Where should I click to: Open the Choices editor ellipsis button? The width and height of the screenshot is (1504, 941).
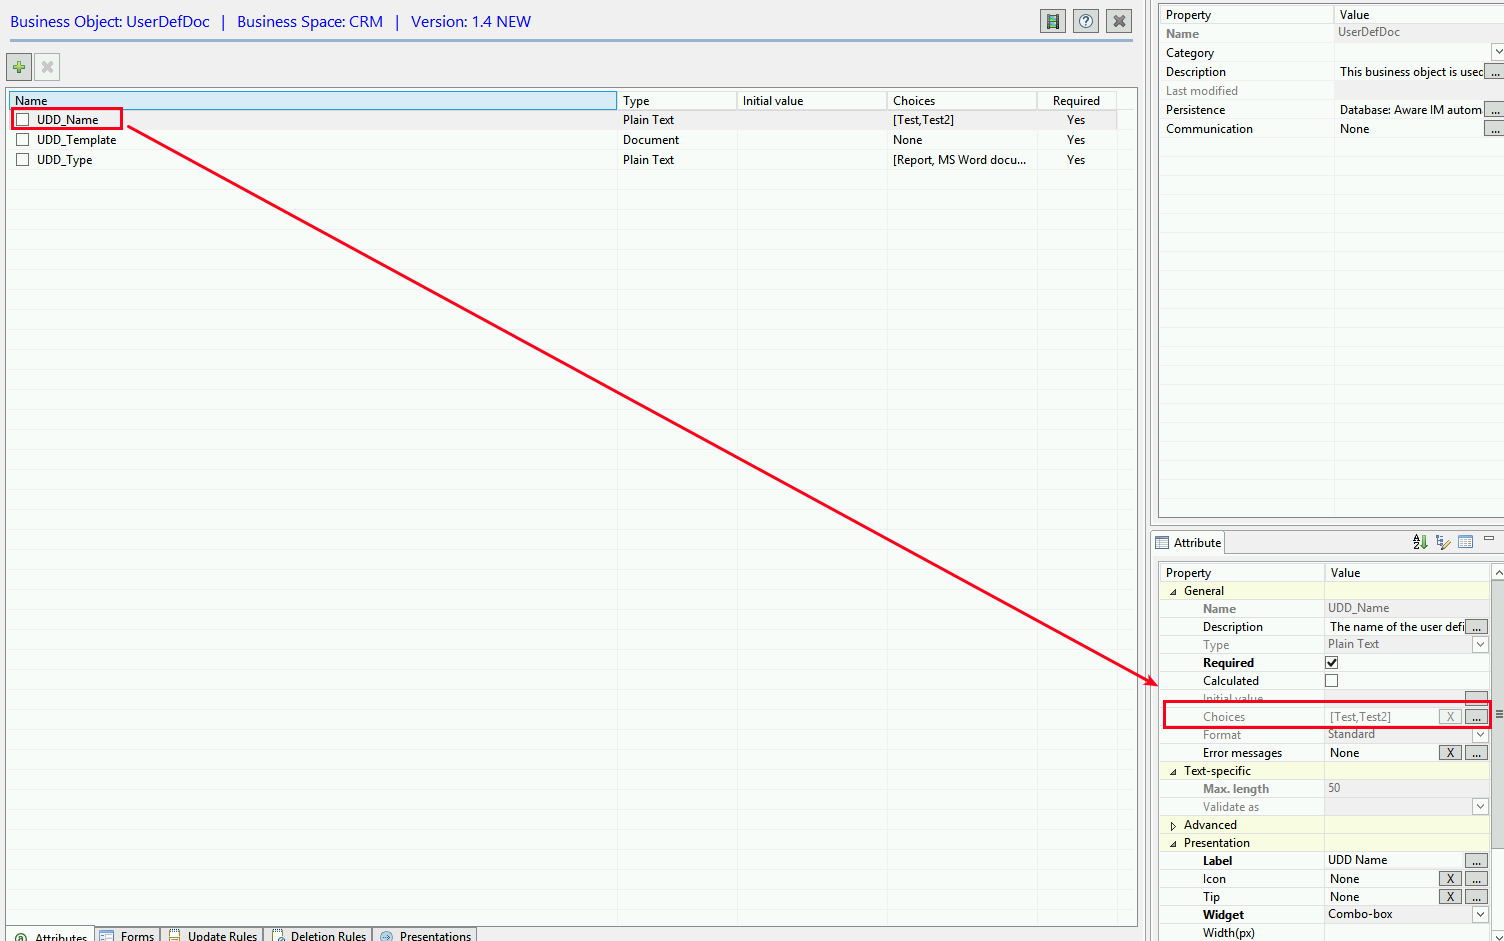1476,717
